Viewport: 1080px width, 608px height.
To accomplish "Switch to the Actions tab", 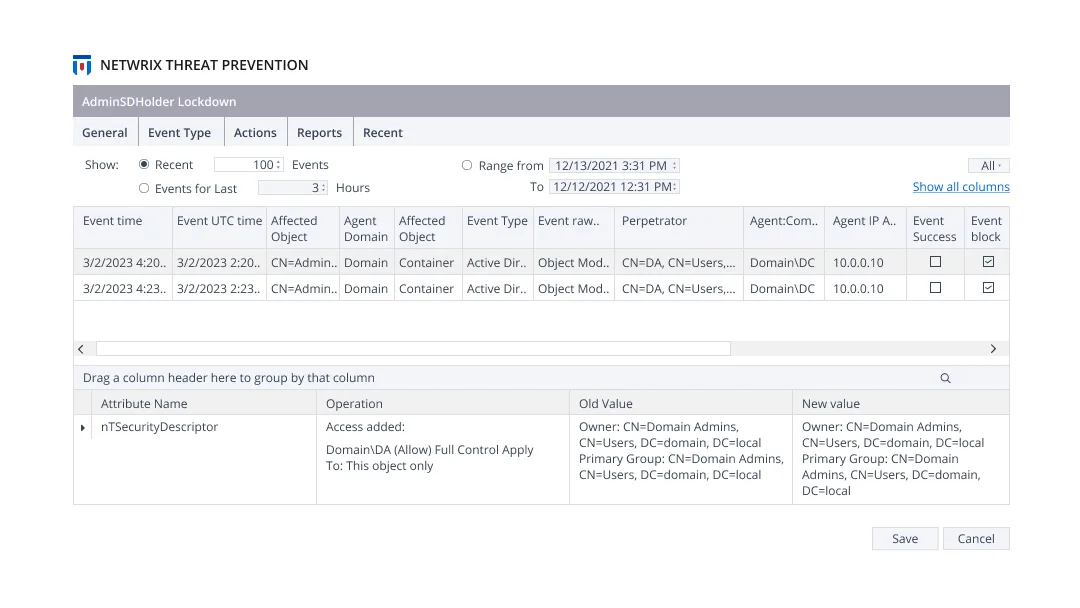I will coord(255,132).
